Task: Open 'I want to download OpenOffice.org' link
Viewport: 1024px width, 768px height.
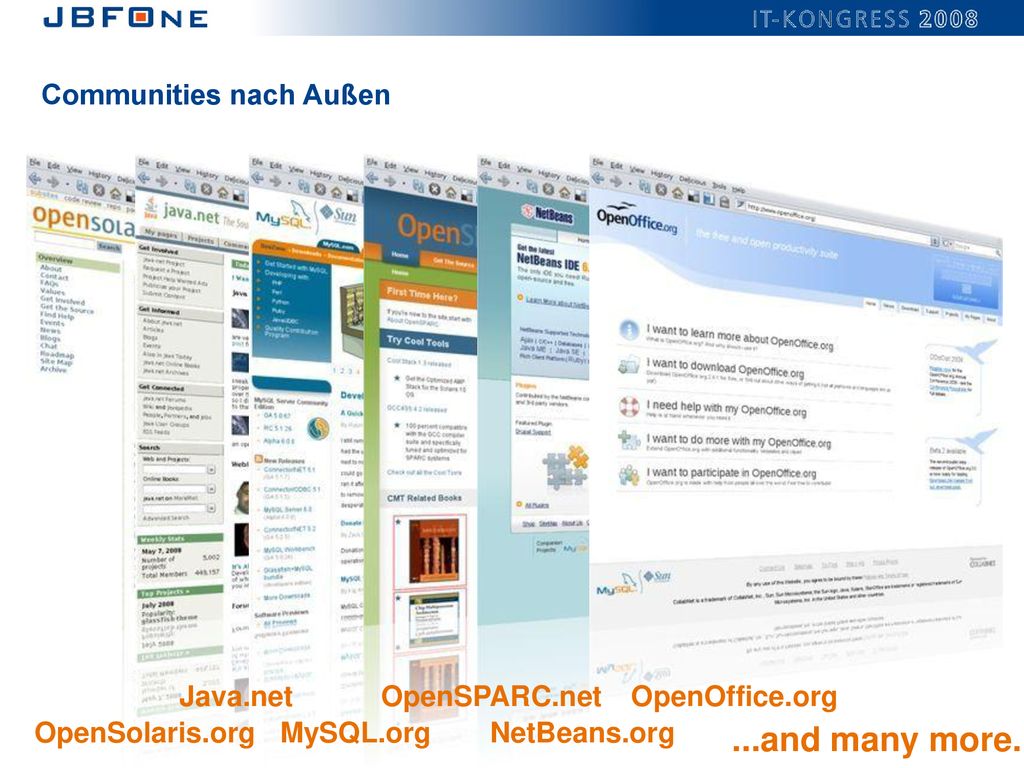Action: 725,368
